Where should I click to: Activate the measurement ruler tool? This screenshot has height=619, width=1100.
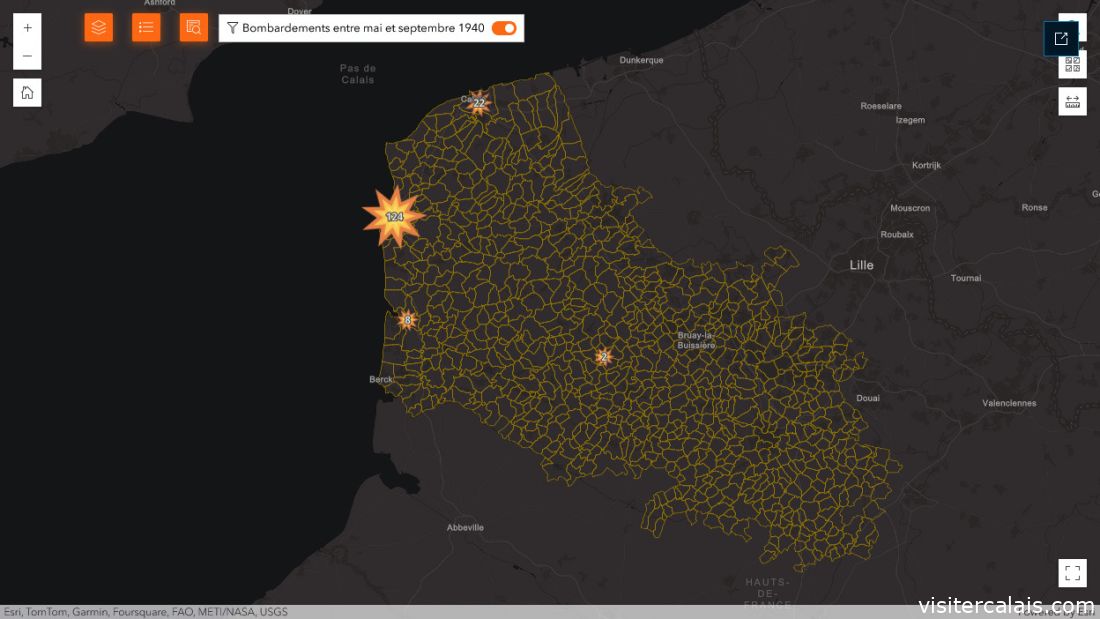pyautogui.click(x=1073, y=102)
